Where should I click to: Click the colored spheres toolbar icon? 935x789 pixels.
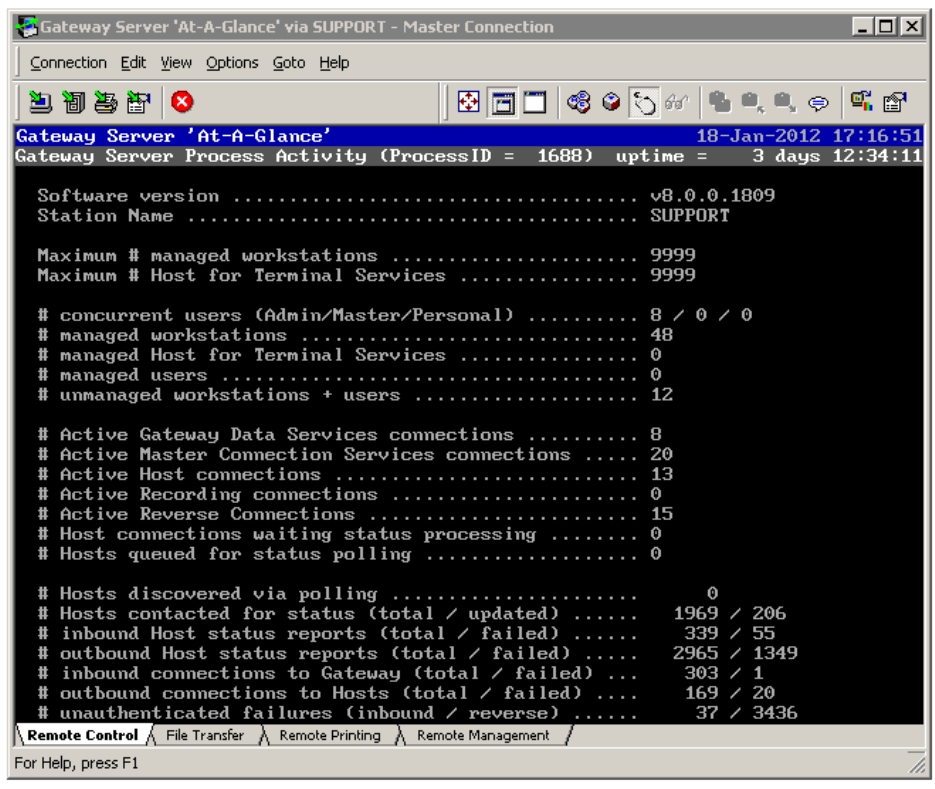tap(578, 102)
